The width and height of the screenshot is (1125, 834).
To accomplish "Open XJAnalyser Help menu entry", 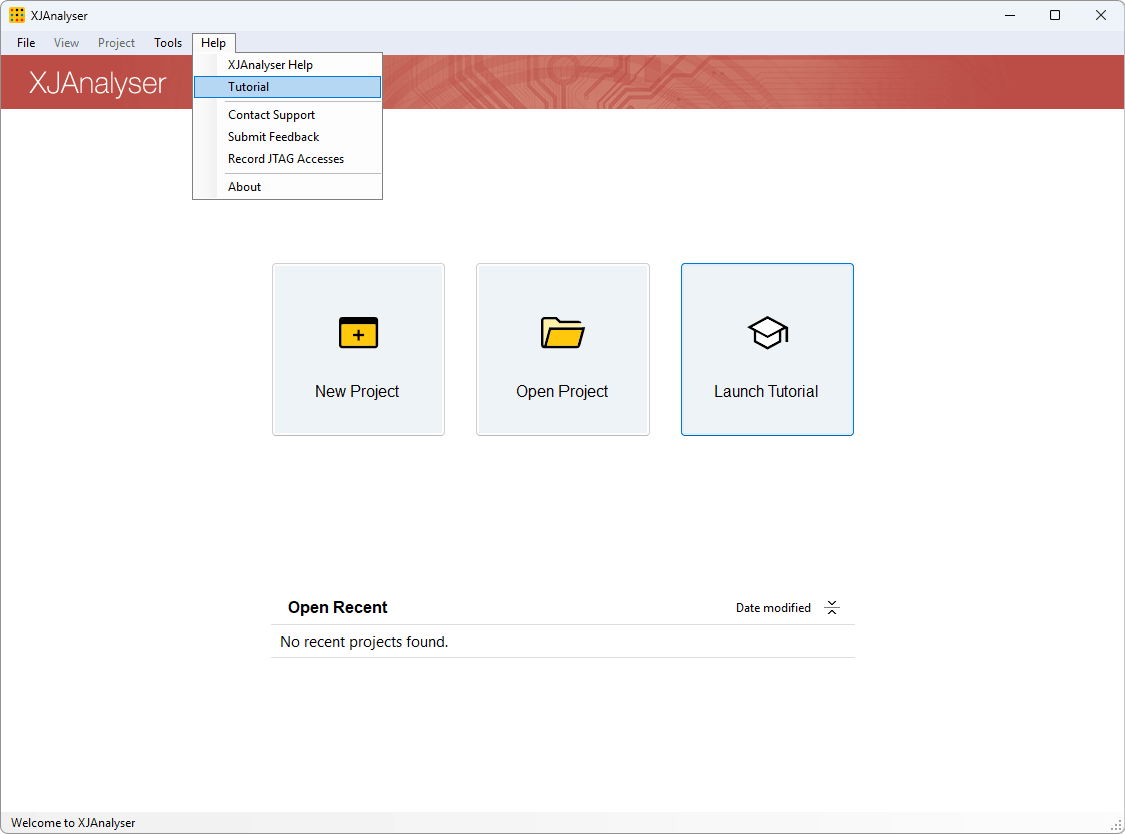I will click(270, 65).
